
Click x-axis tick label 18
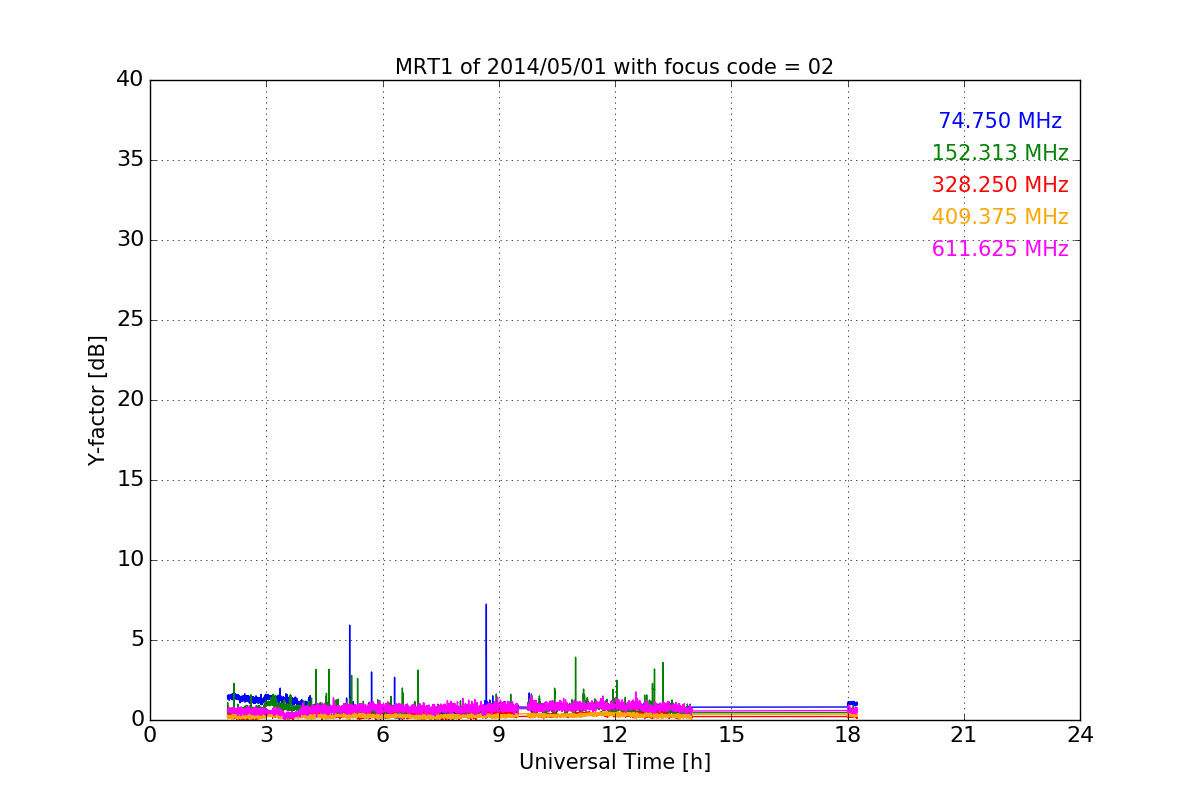847,735
